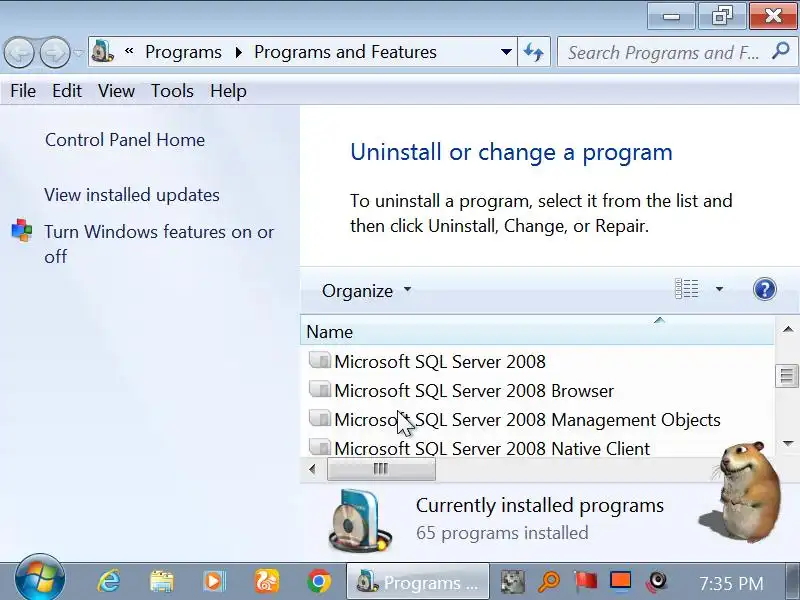Click the double chevron in the address bar
Screen dimensions: 800x600
[x=129, y=51]
